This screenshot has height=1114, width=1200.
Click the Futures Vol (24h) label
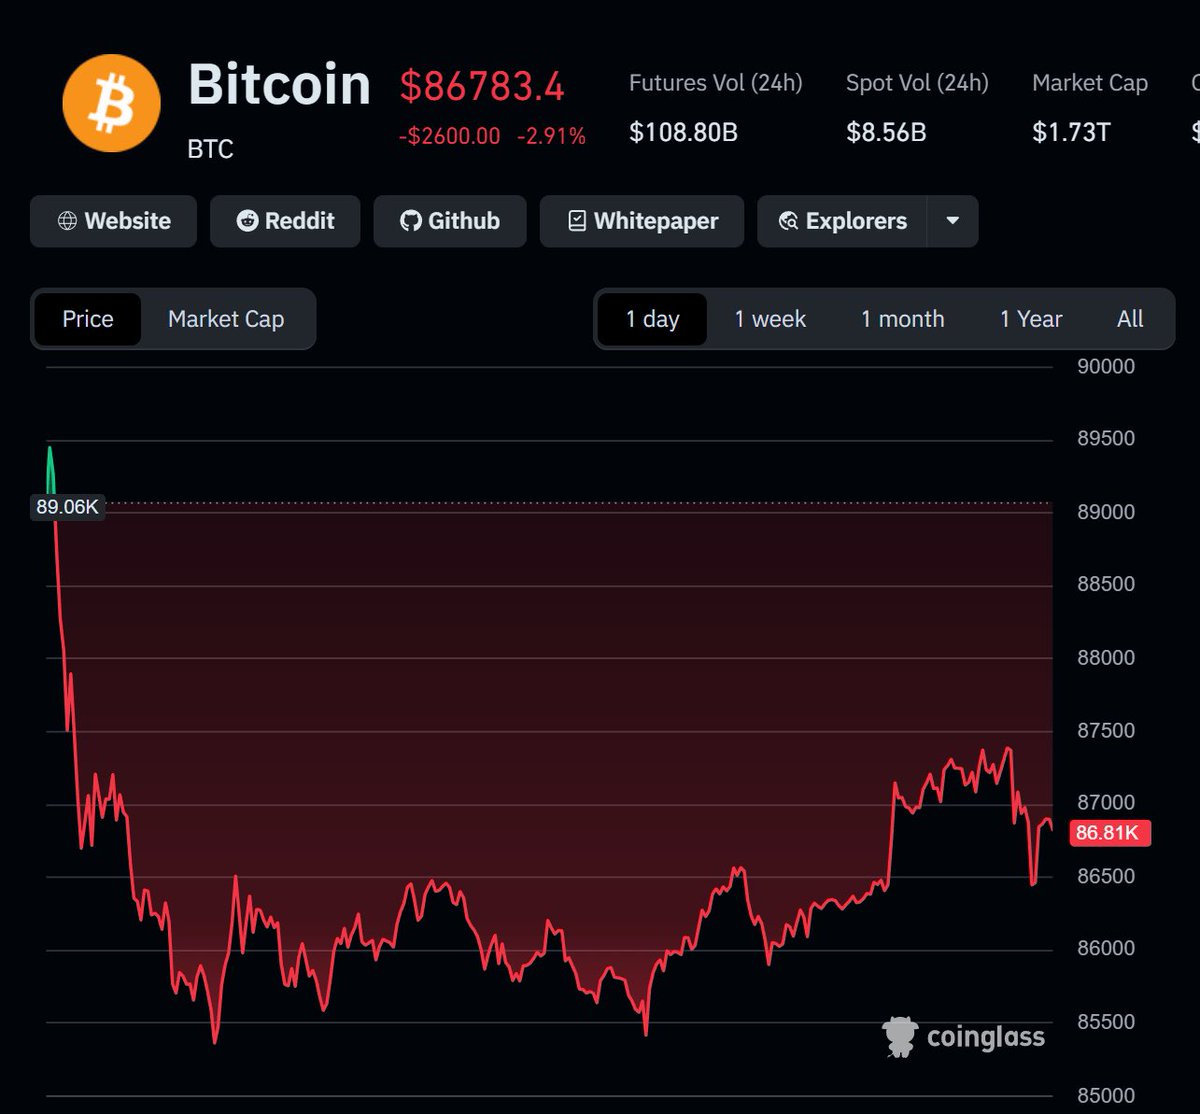pos(716,83)
